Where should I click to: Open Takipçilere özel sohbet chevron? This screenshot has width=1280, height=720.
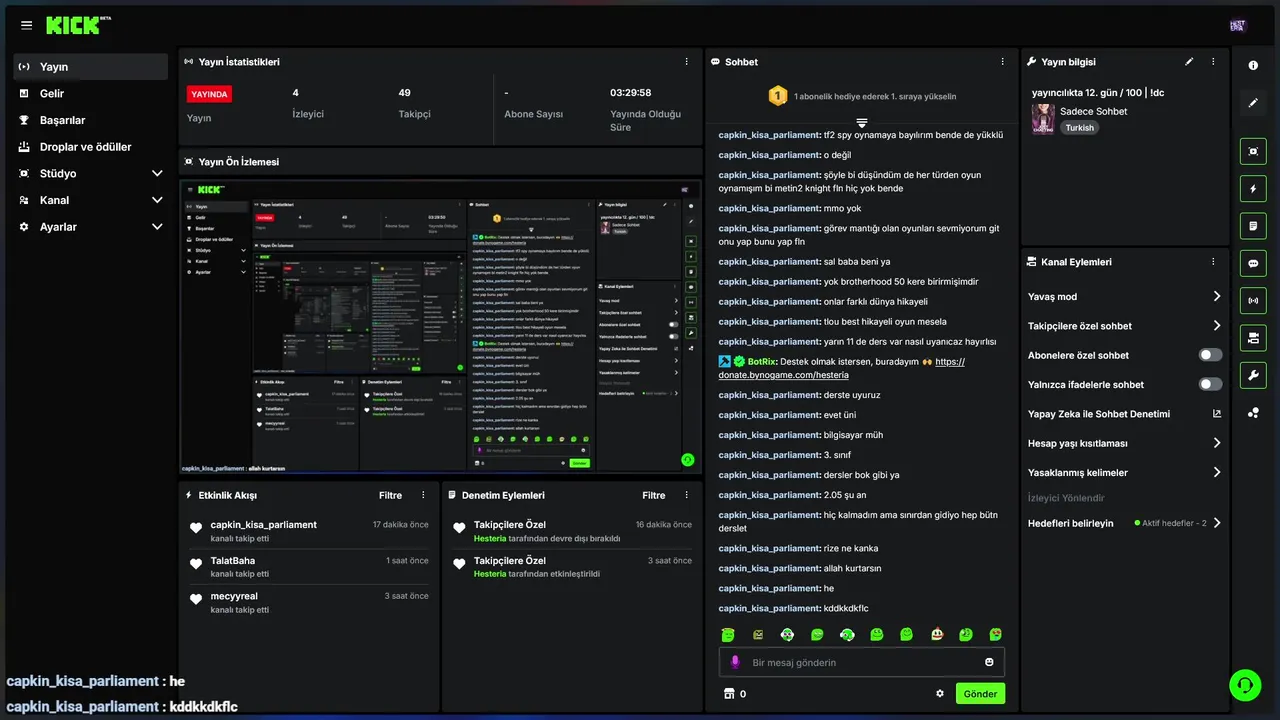(1217, 326)
